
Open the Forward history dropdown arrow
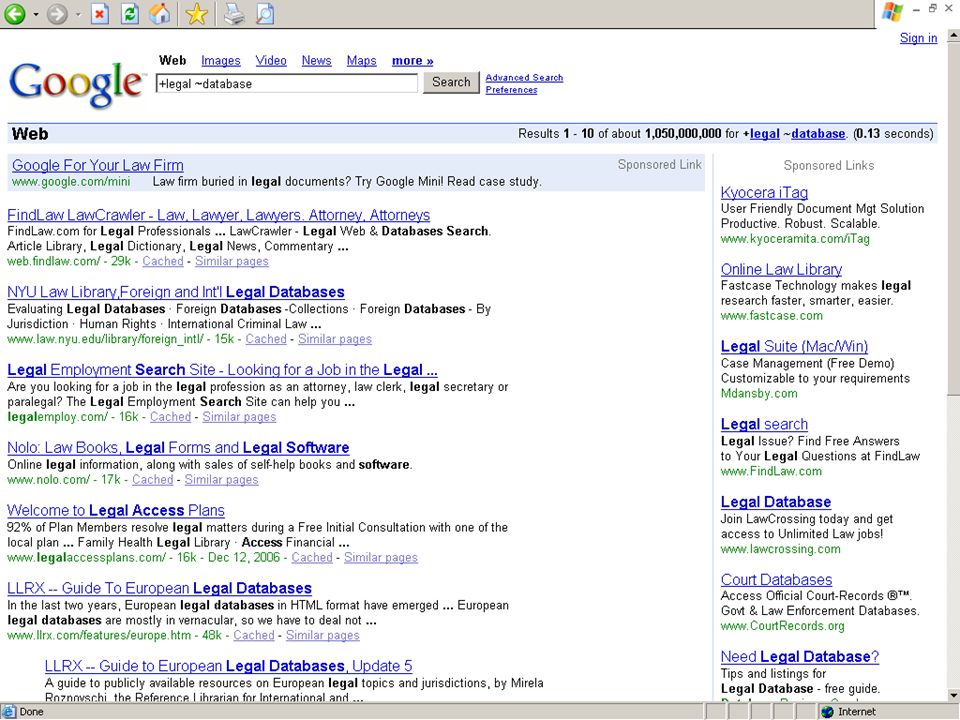[x=78, y=14]
